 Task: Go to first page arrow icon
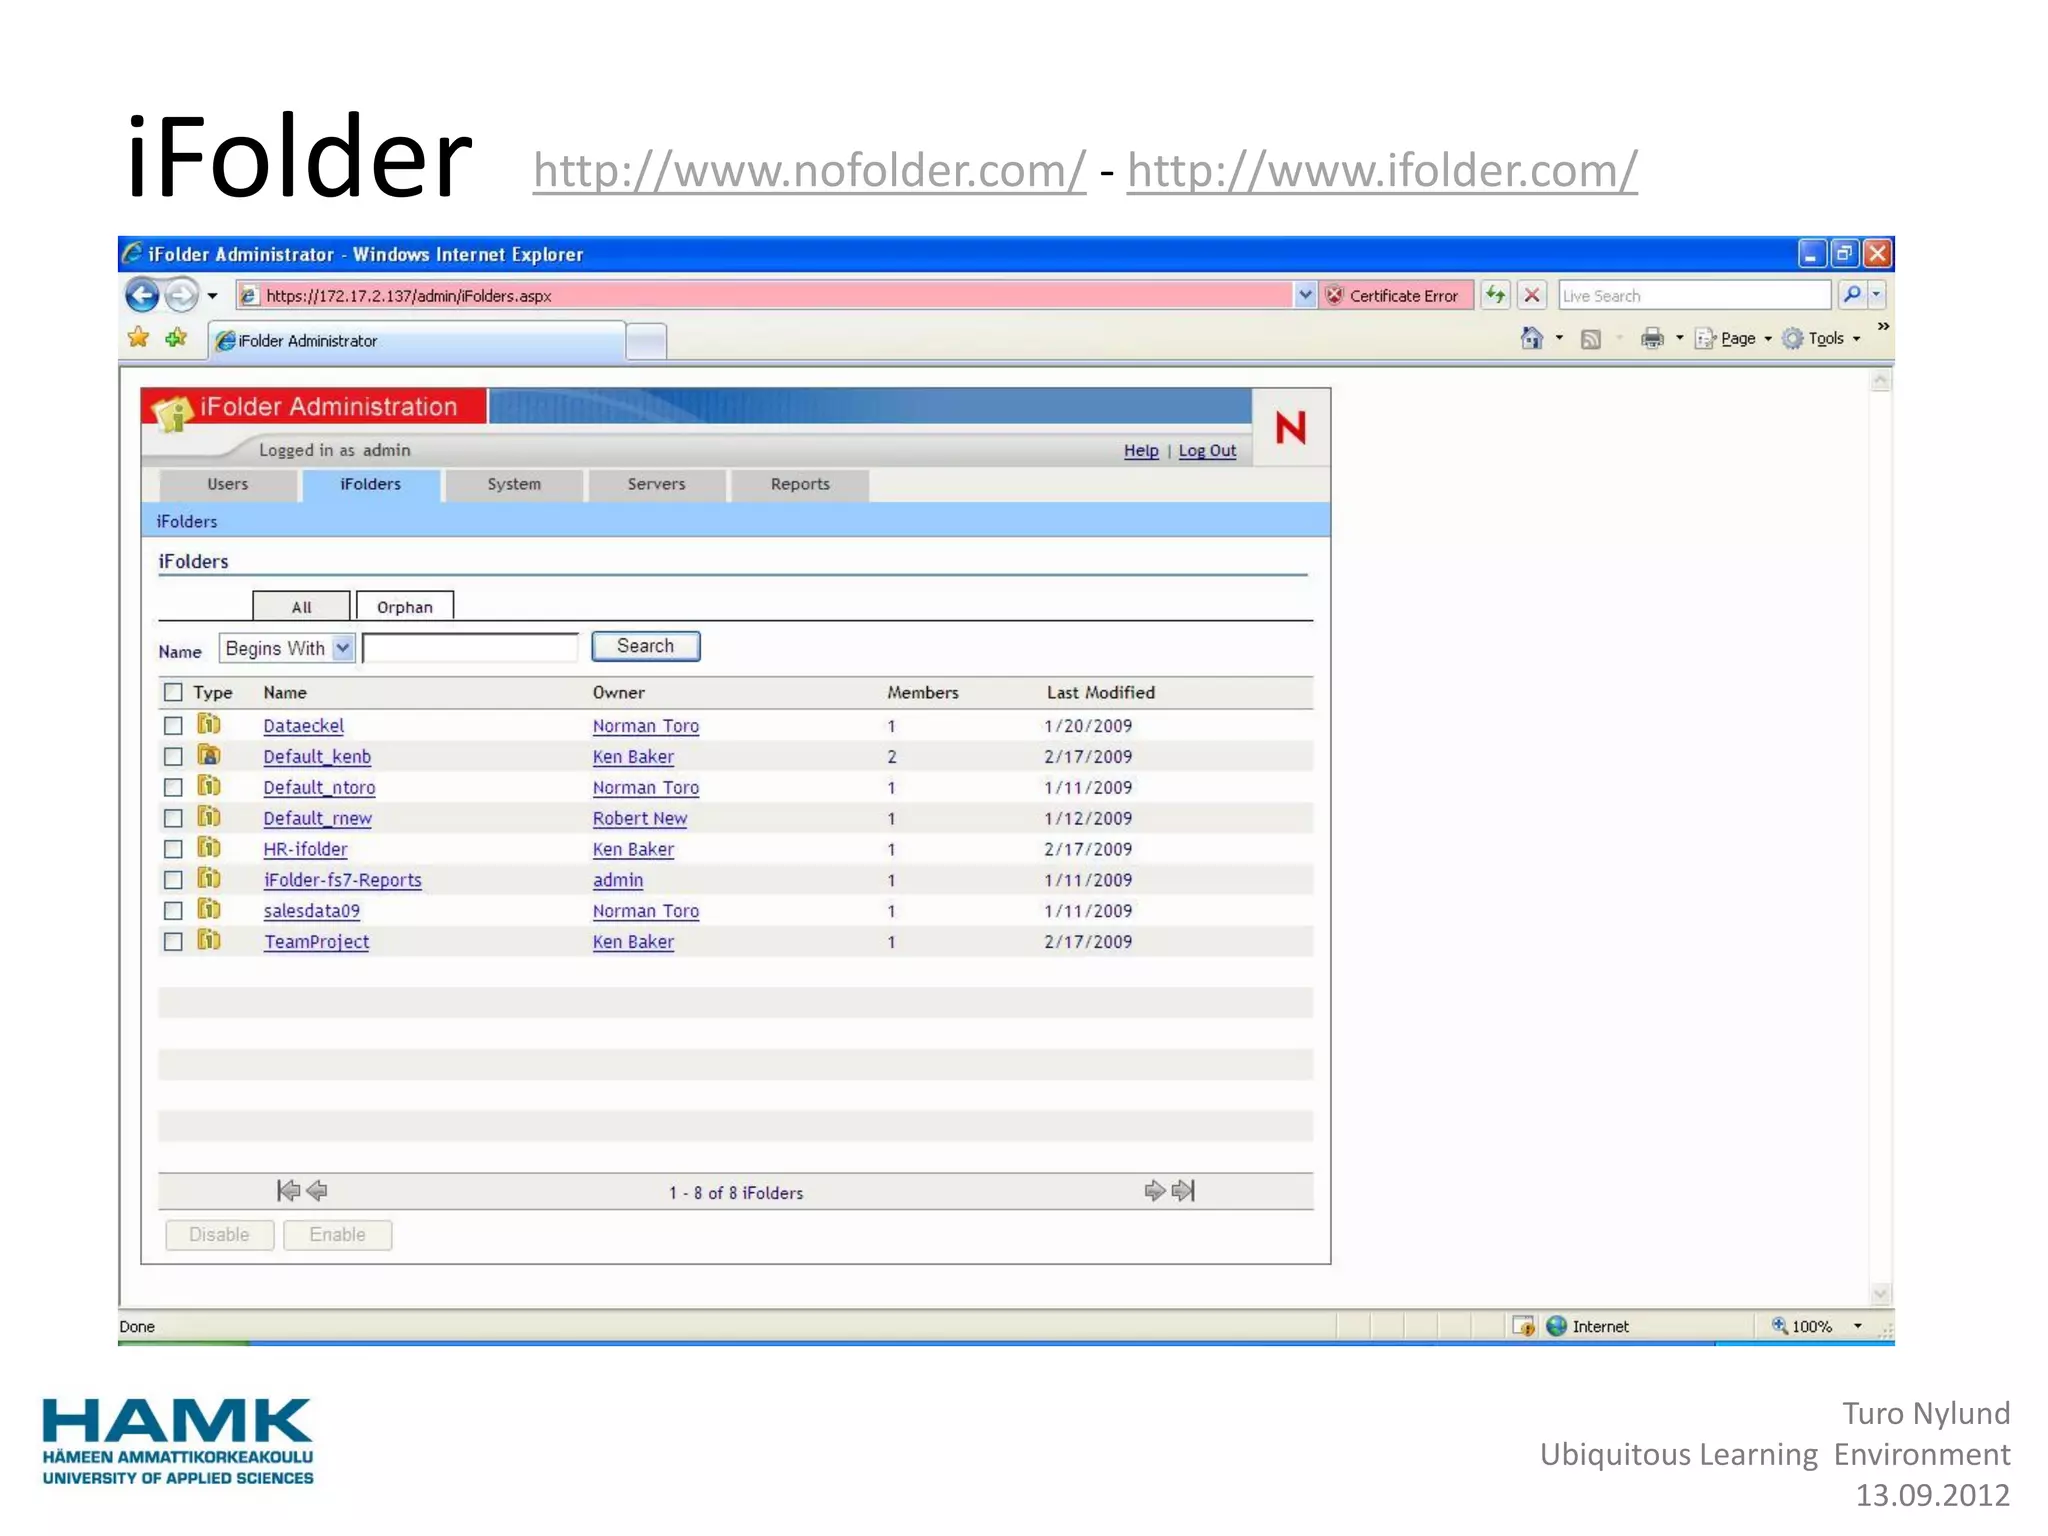tap(288, 1190)
